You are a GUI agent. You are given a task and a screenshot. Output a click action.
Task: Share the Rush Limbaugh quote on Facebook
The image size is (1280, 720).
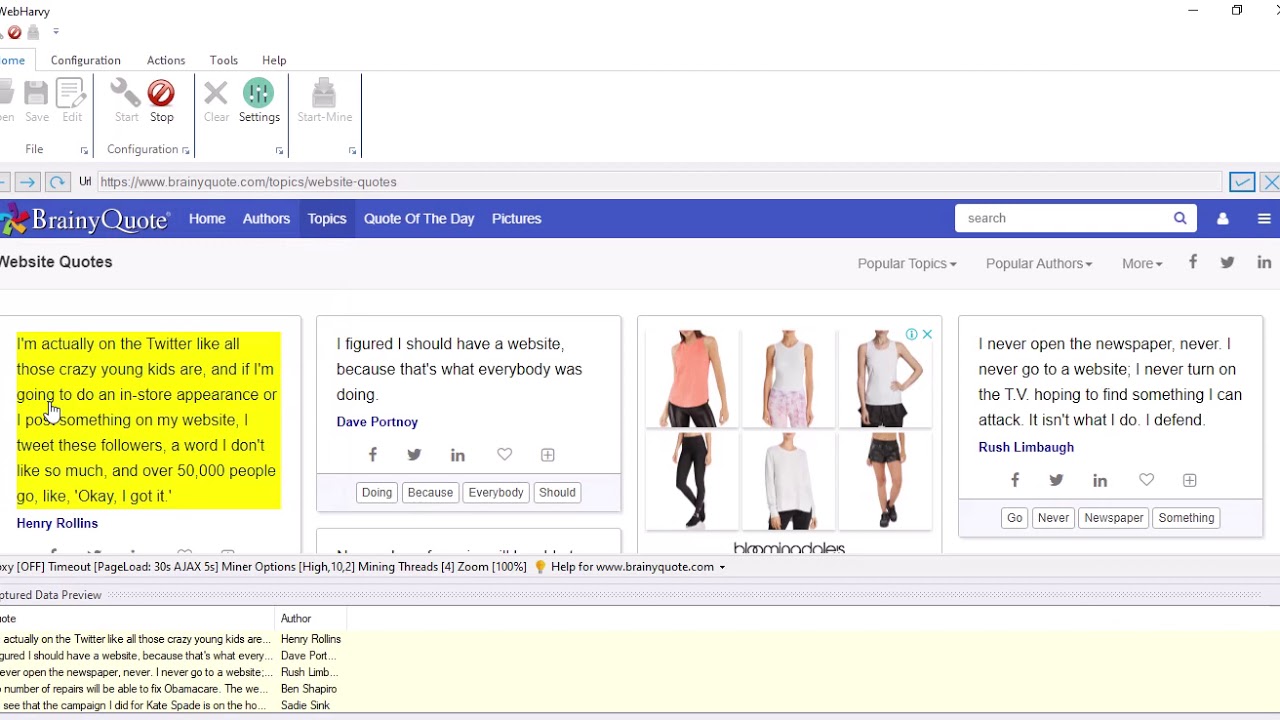coord(1015,481)
